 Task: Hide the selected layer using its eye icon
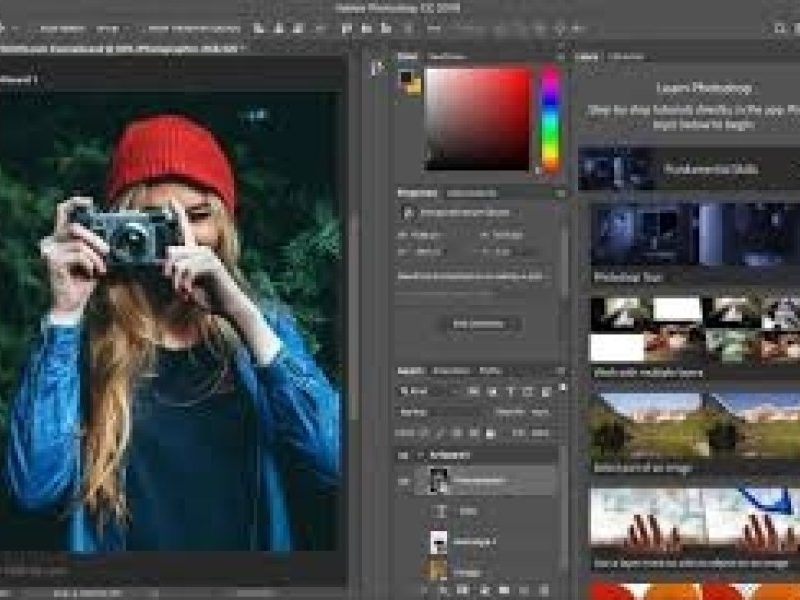[x=404, y=481]
